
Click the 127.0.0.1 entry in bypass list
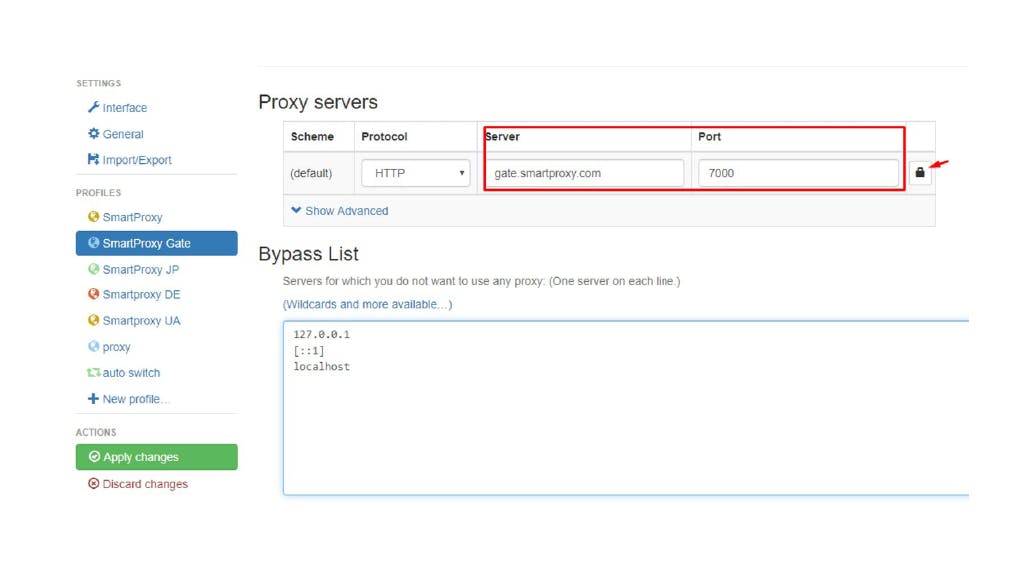tap(321, 334)
